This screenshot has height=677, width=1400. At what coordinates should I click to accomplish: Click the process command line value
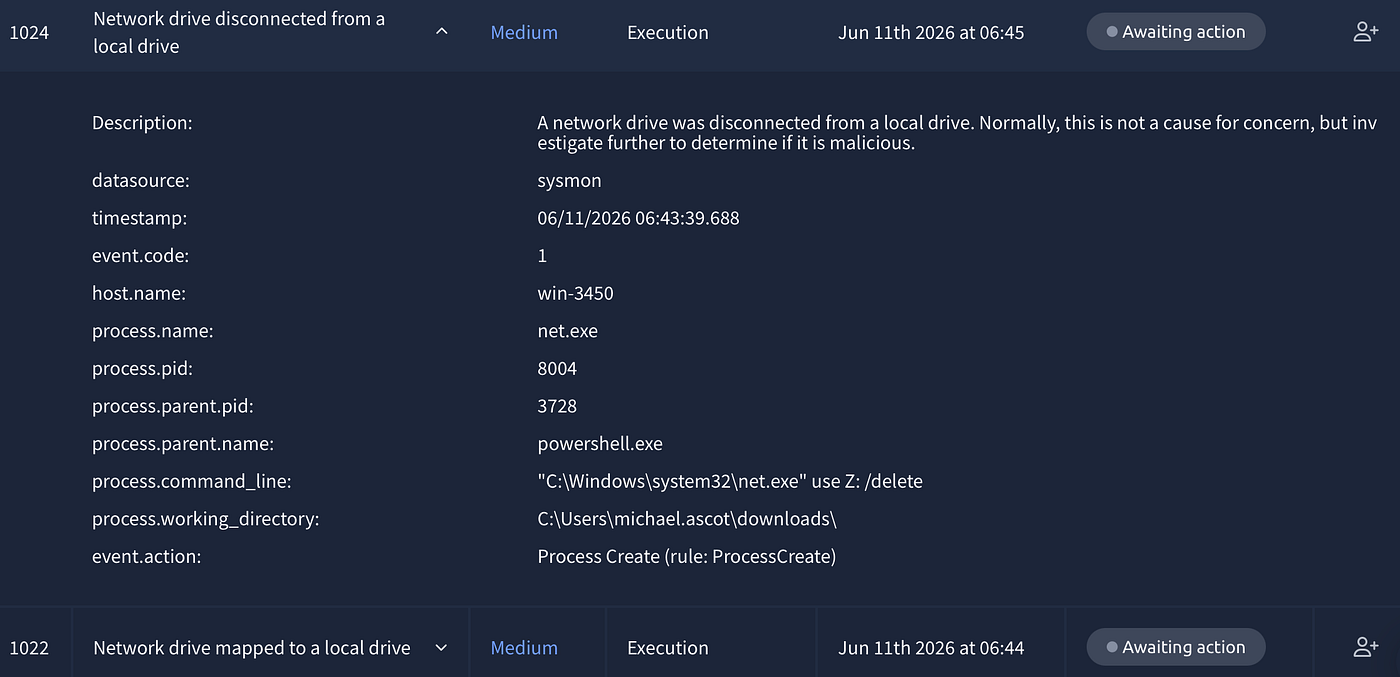pyautogui.click(x=730, y=481)
